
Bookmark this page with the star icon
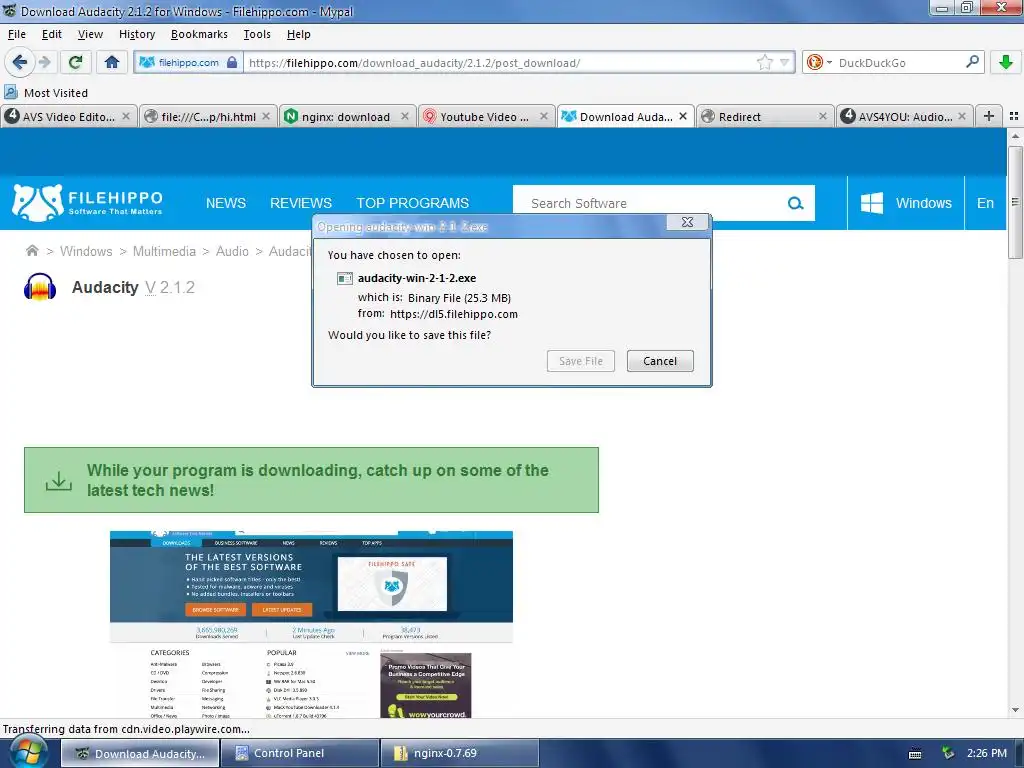(x=765, y=63)
